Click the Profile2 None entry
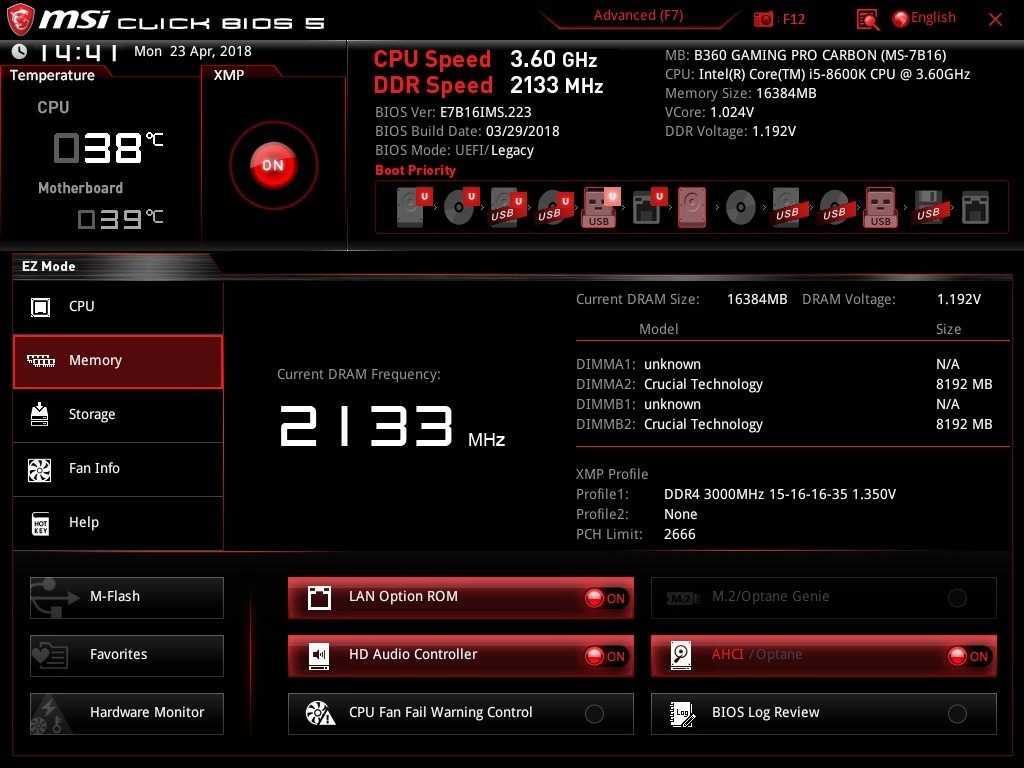Screen dimensions: 1024x768 [x=680, y=515]
